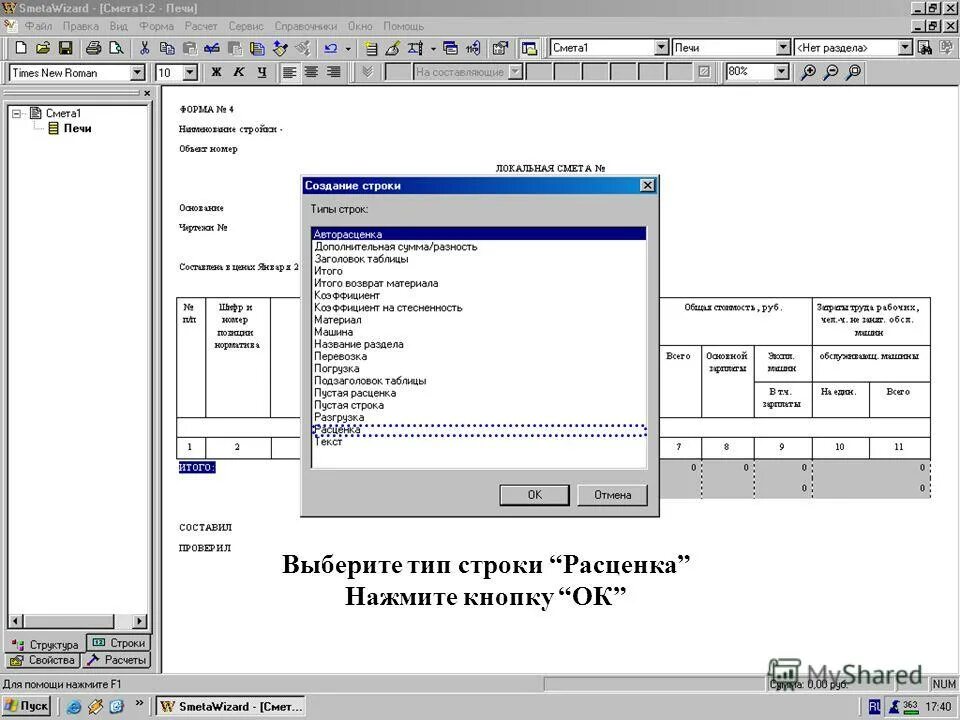The height and width of the screenshot is (720, 960).
Task: Open the Смета1 estimate dropdown
Action: 661,48
